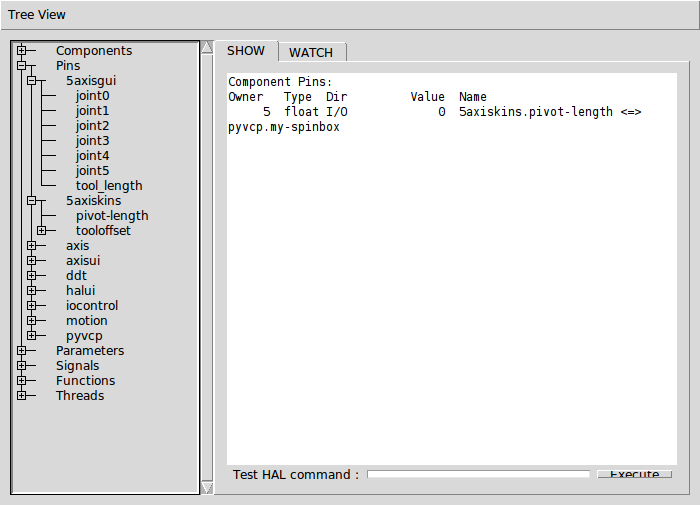This screenshot has height=505, width=700.
Task: Click the I/O direction value
Action: click(337, 112)
